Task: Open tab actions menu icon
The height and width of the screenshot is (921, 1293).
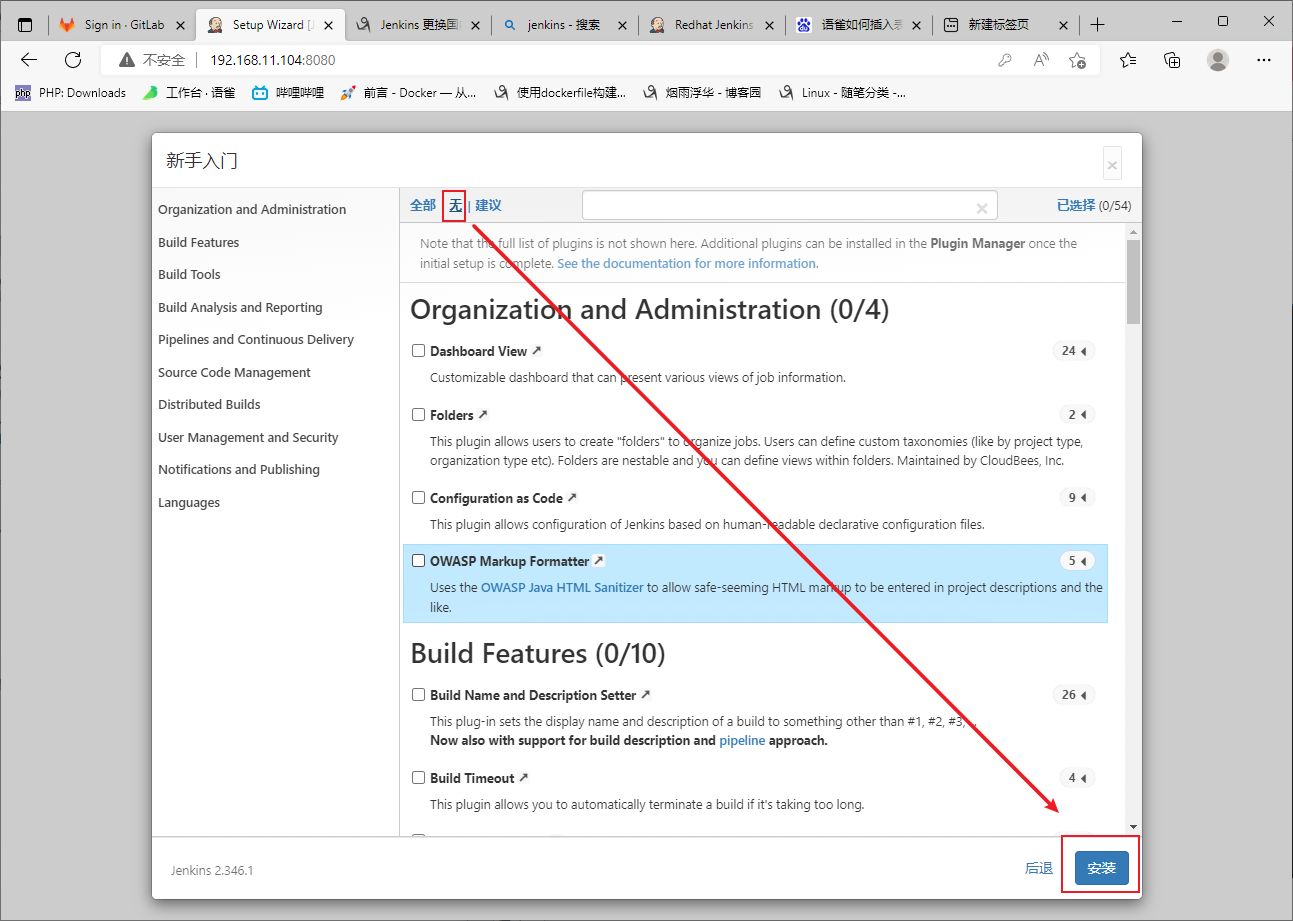Action: [25, 25]
